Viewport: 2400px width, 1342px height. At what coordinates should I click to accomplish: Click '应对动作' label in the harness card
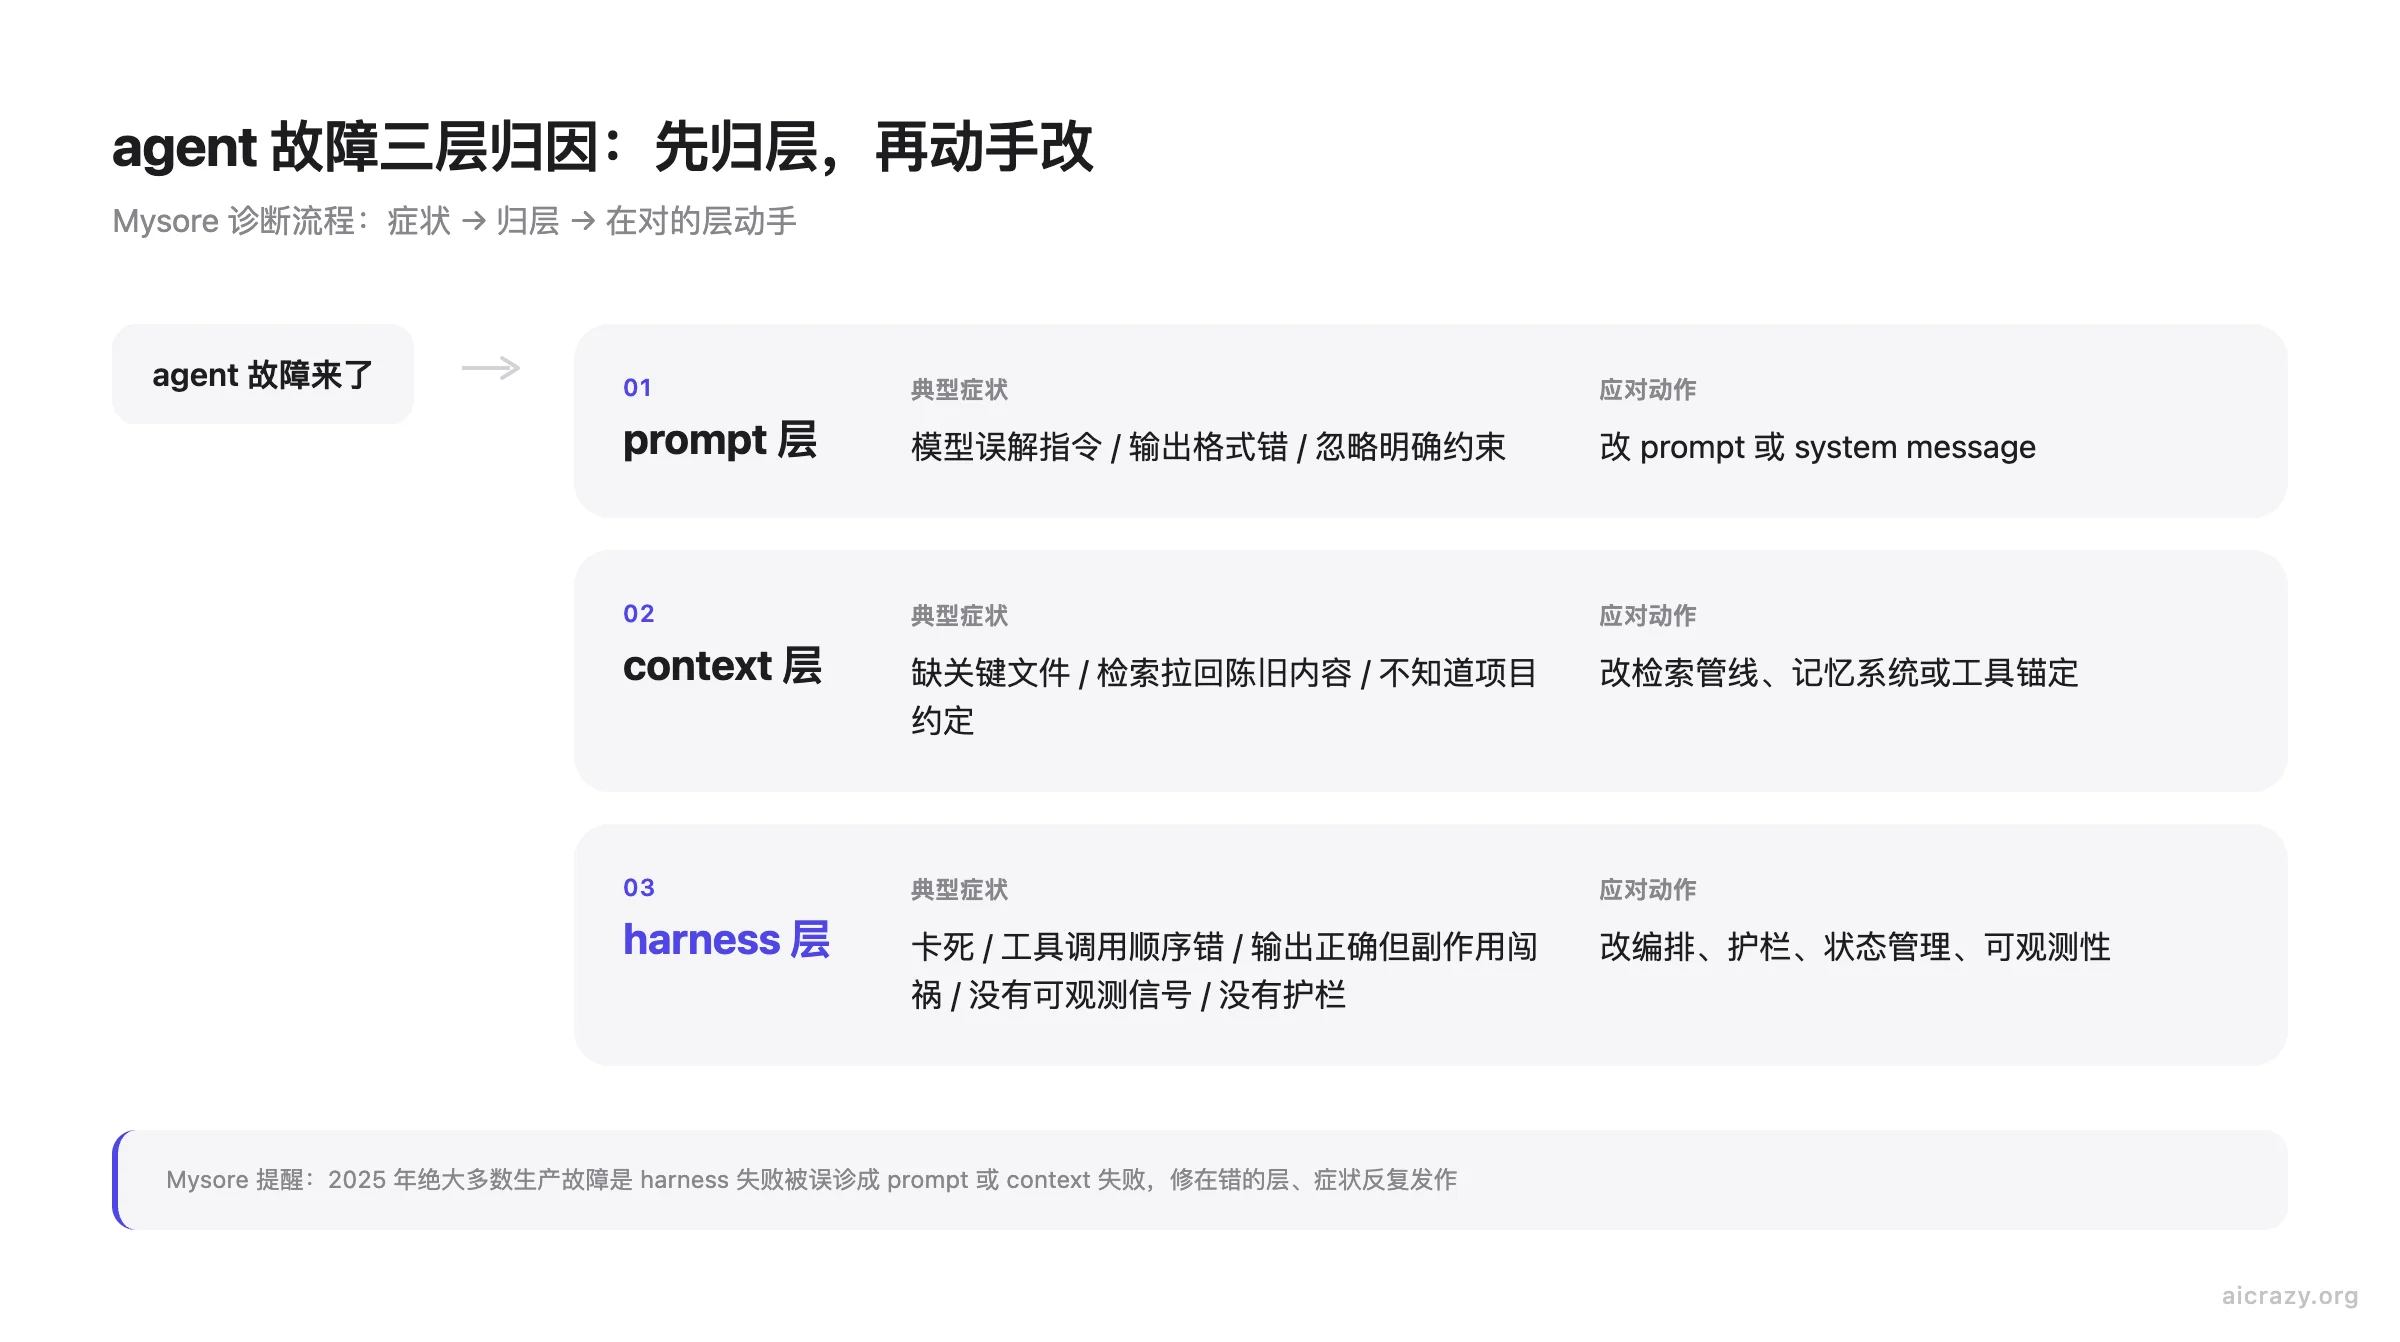click(1647, 890)
